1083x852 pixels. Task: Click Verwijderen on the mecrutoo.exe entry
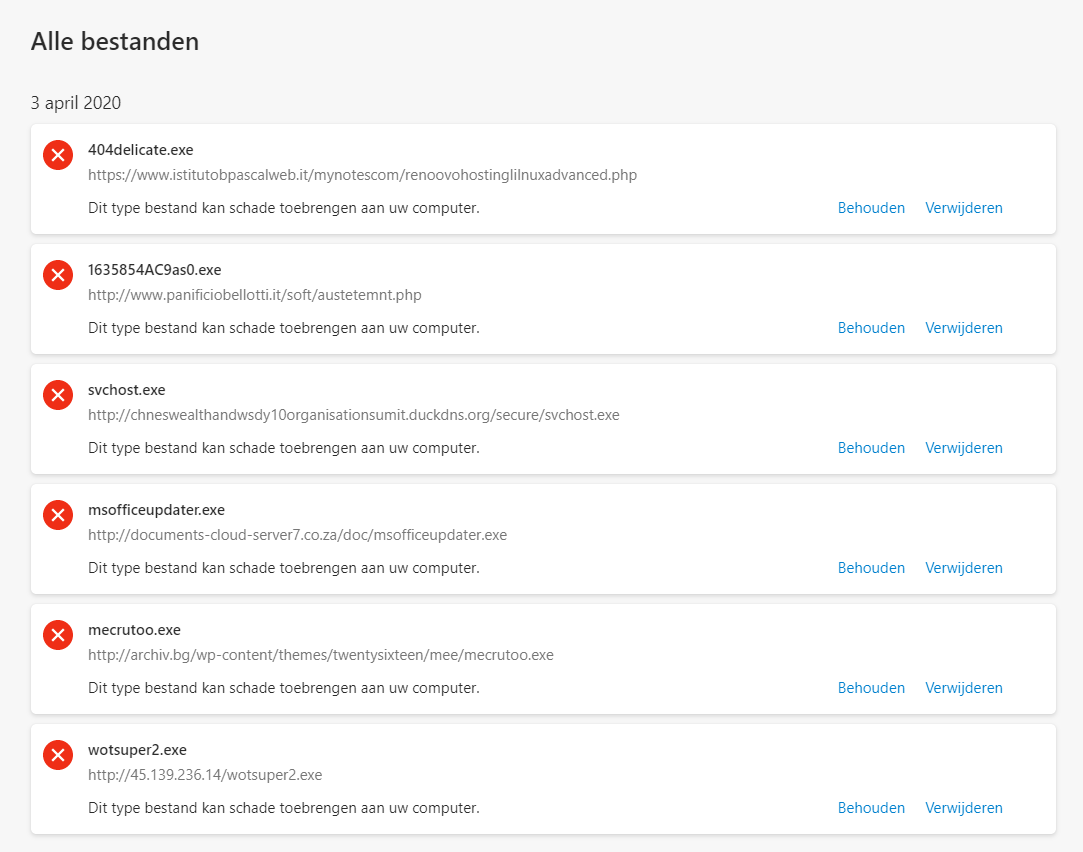963,688
